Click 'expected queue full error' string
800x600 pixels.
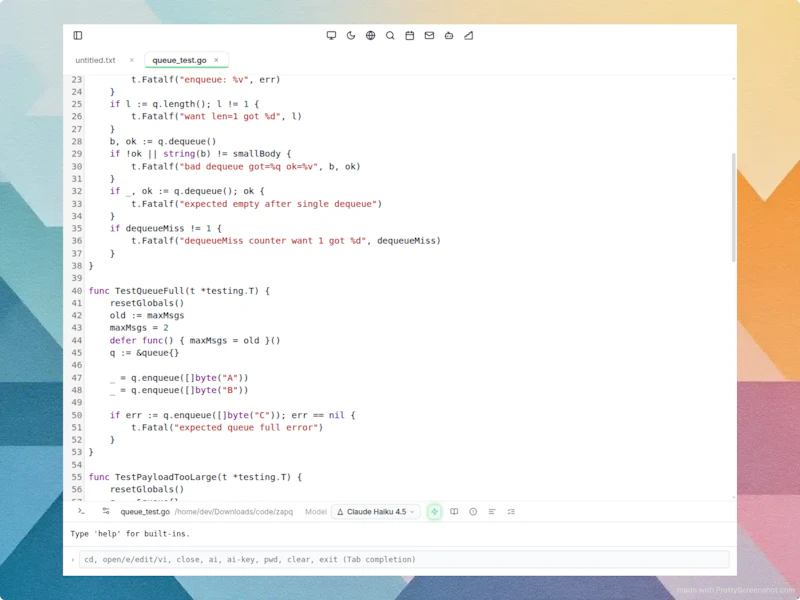(246, 428)
